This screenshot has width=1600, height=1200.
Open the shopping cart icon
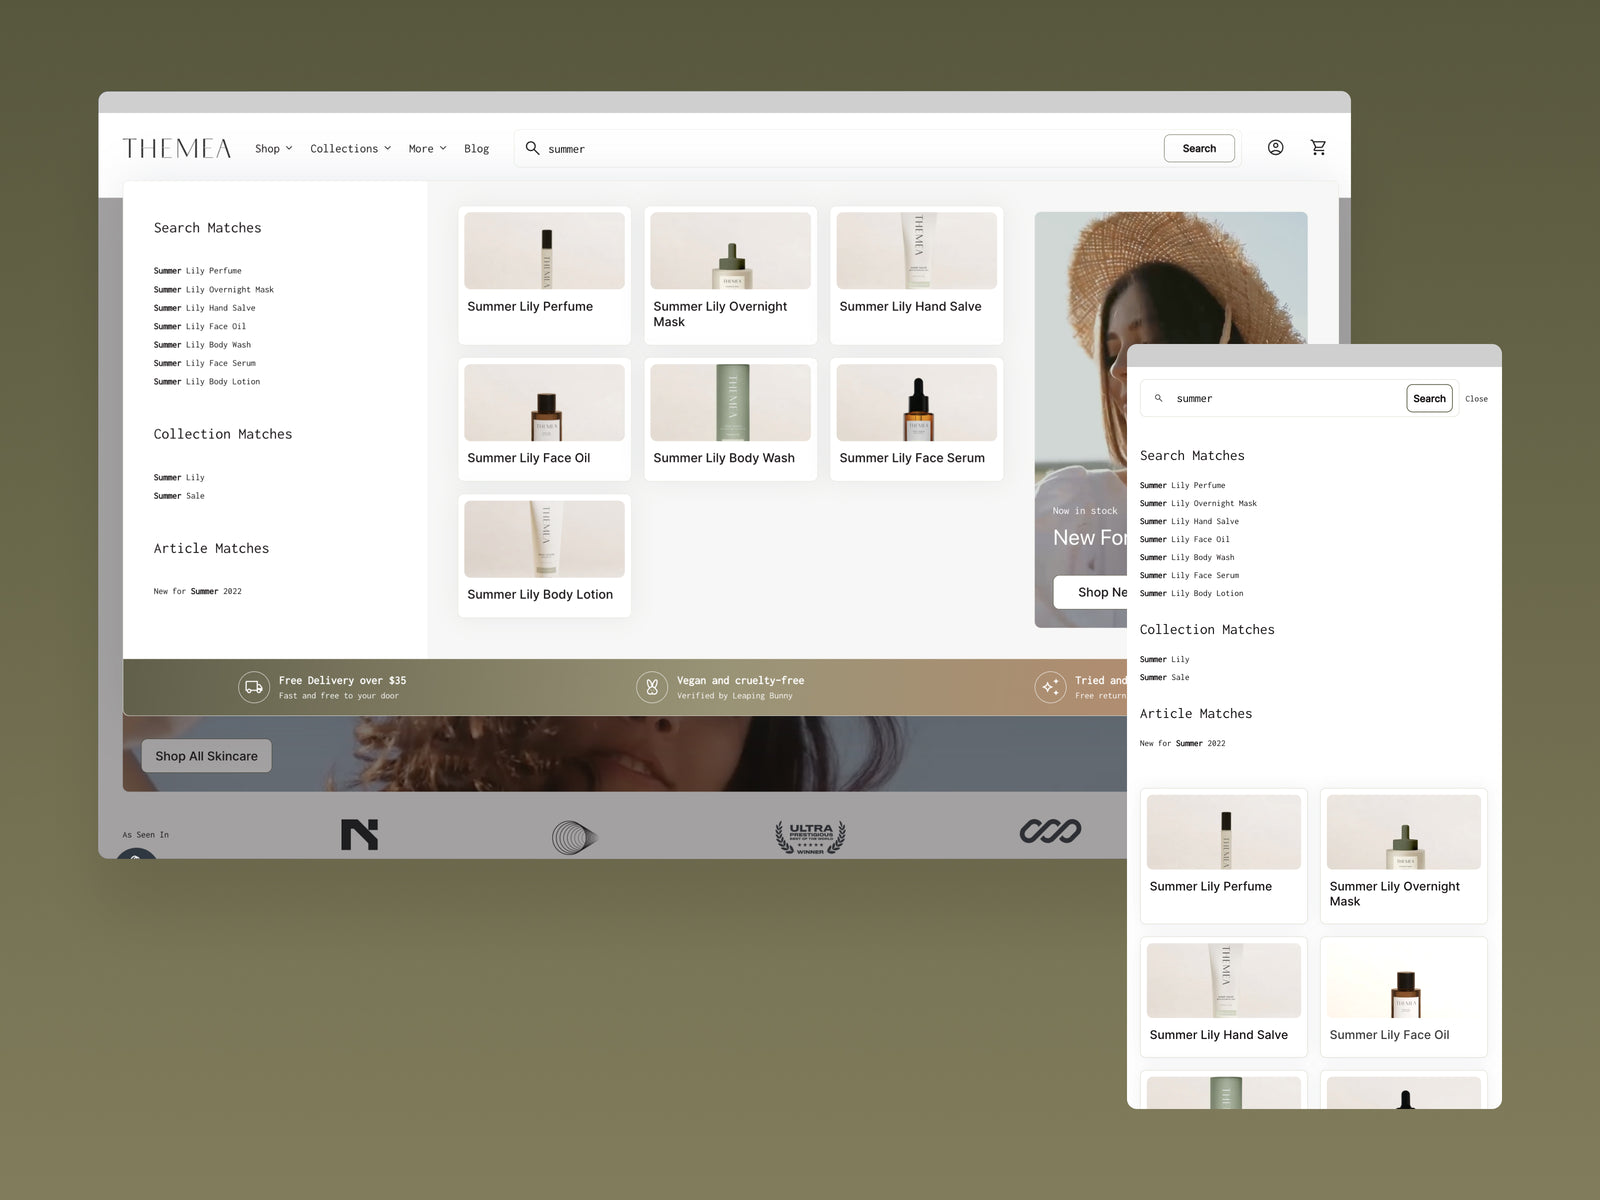coord(1318,148)
